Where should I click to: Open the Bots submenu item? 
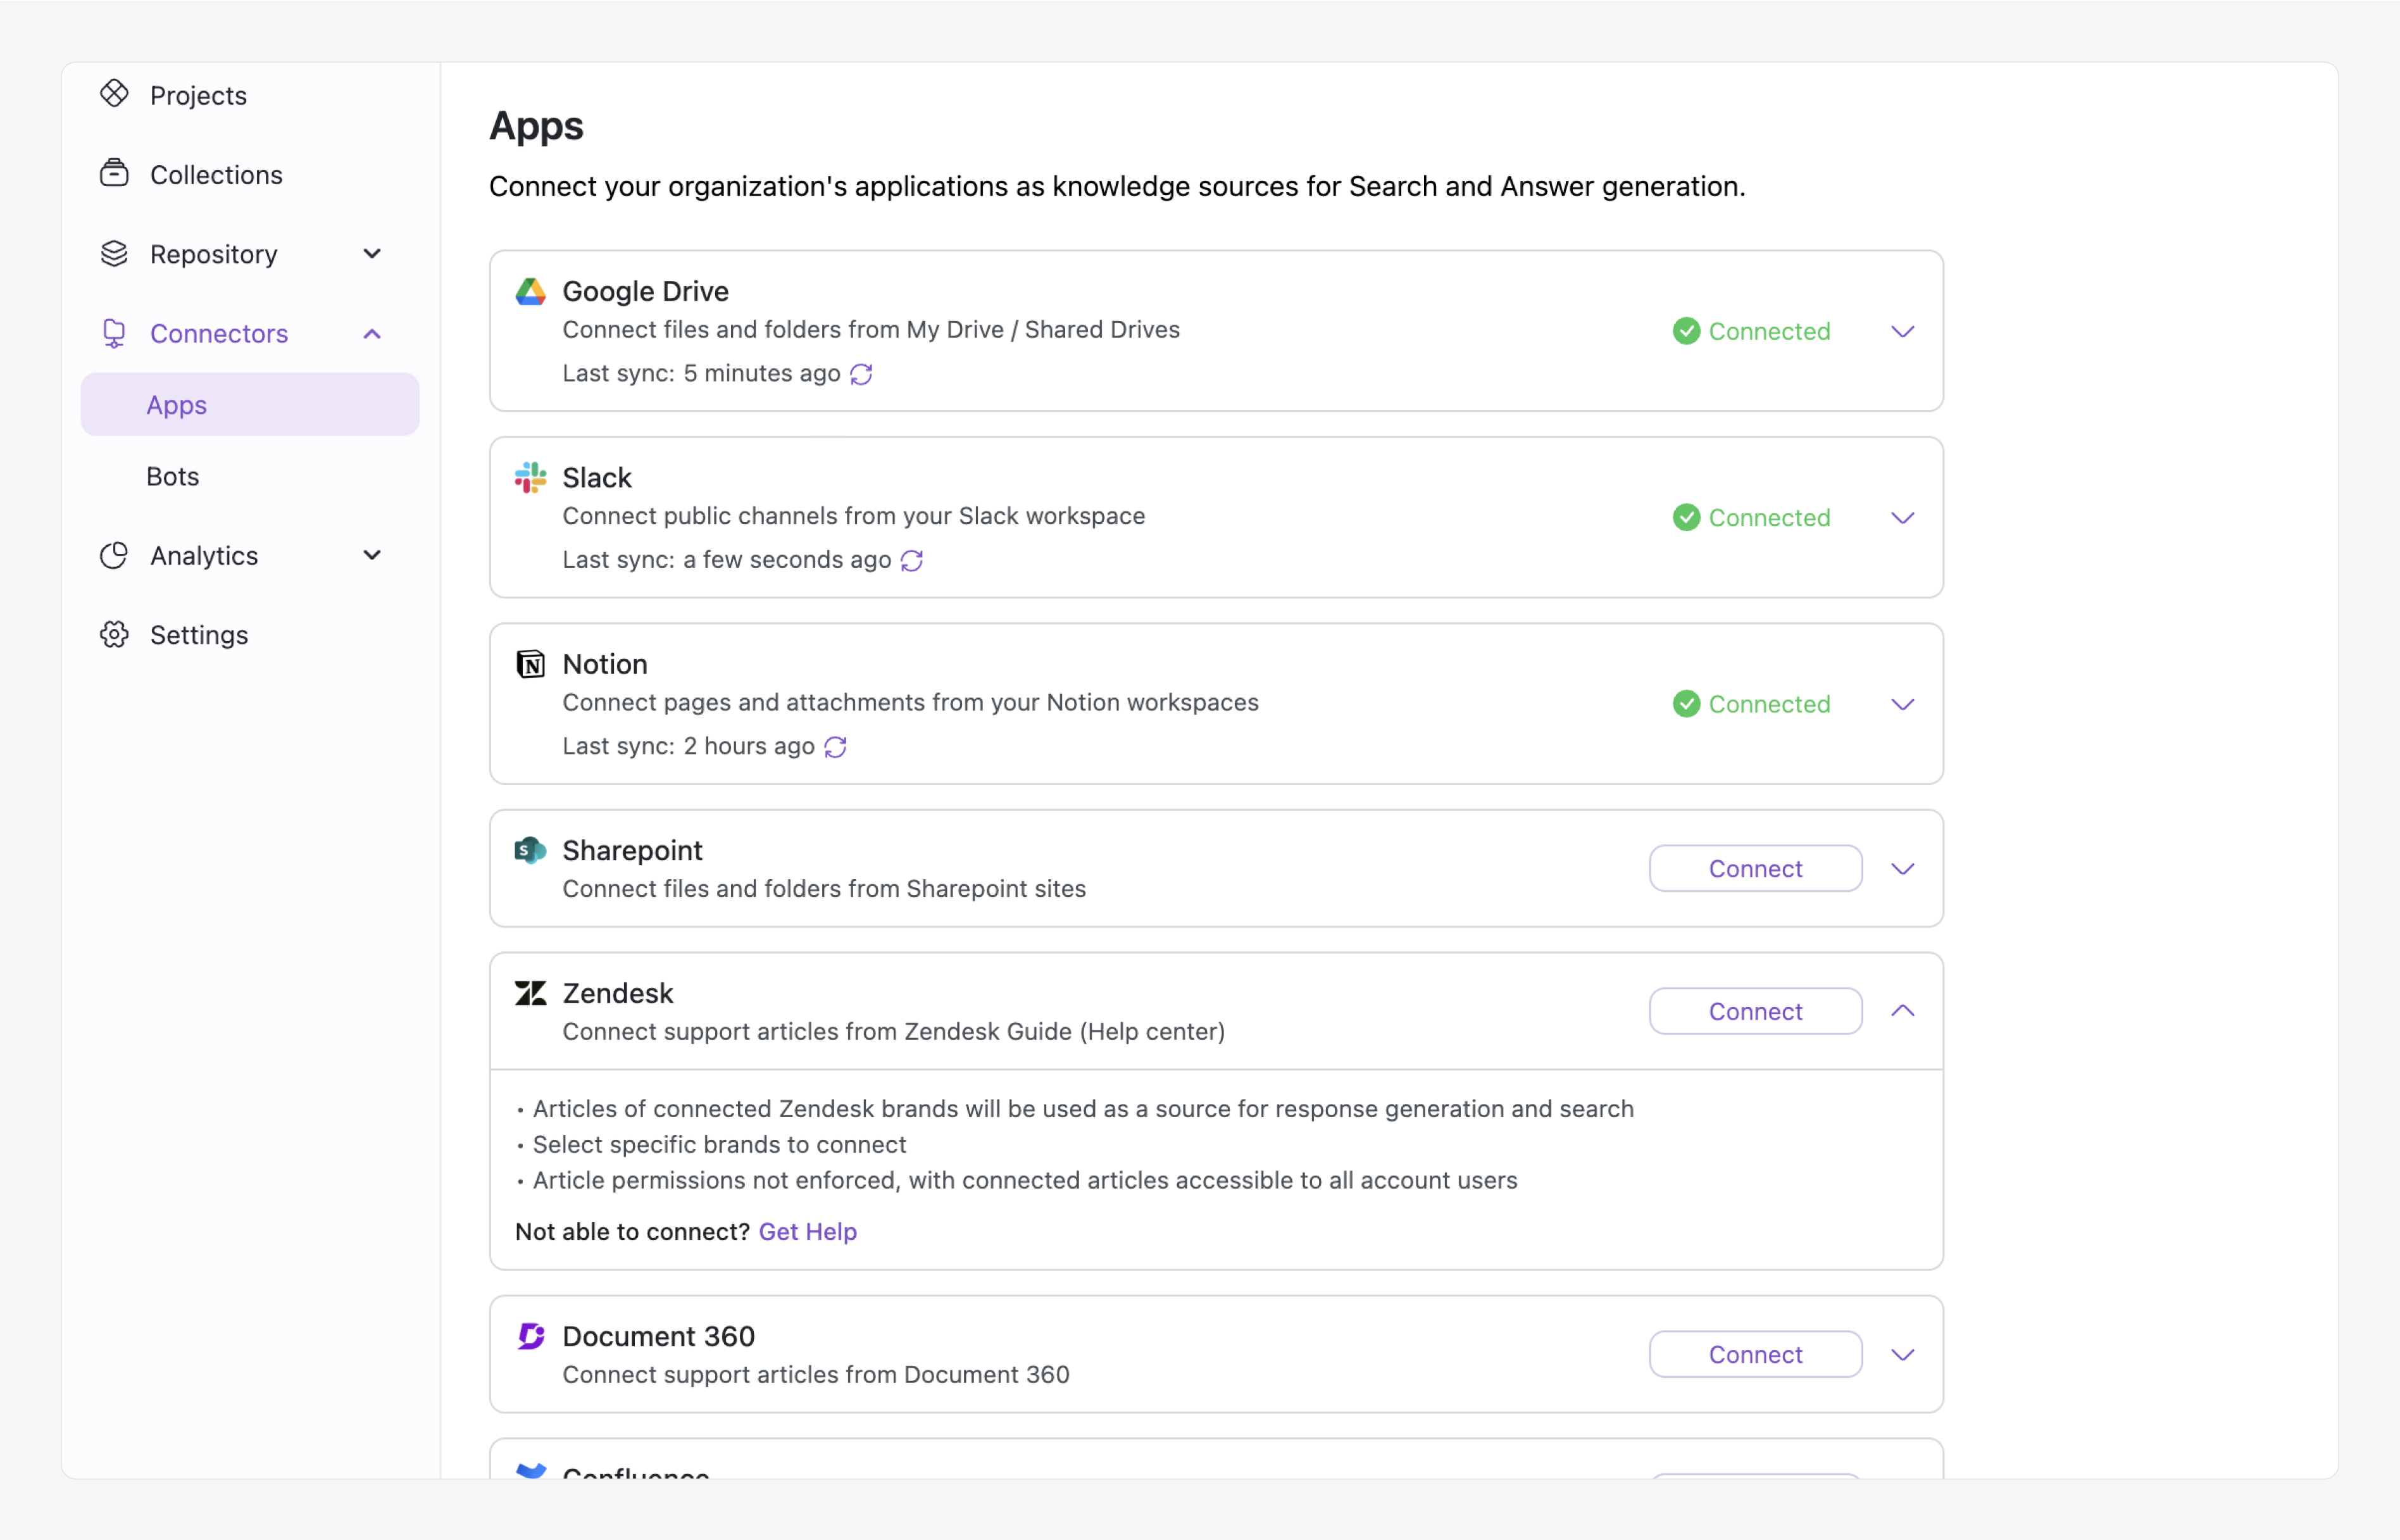coord(173,476)
